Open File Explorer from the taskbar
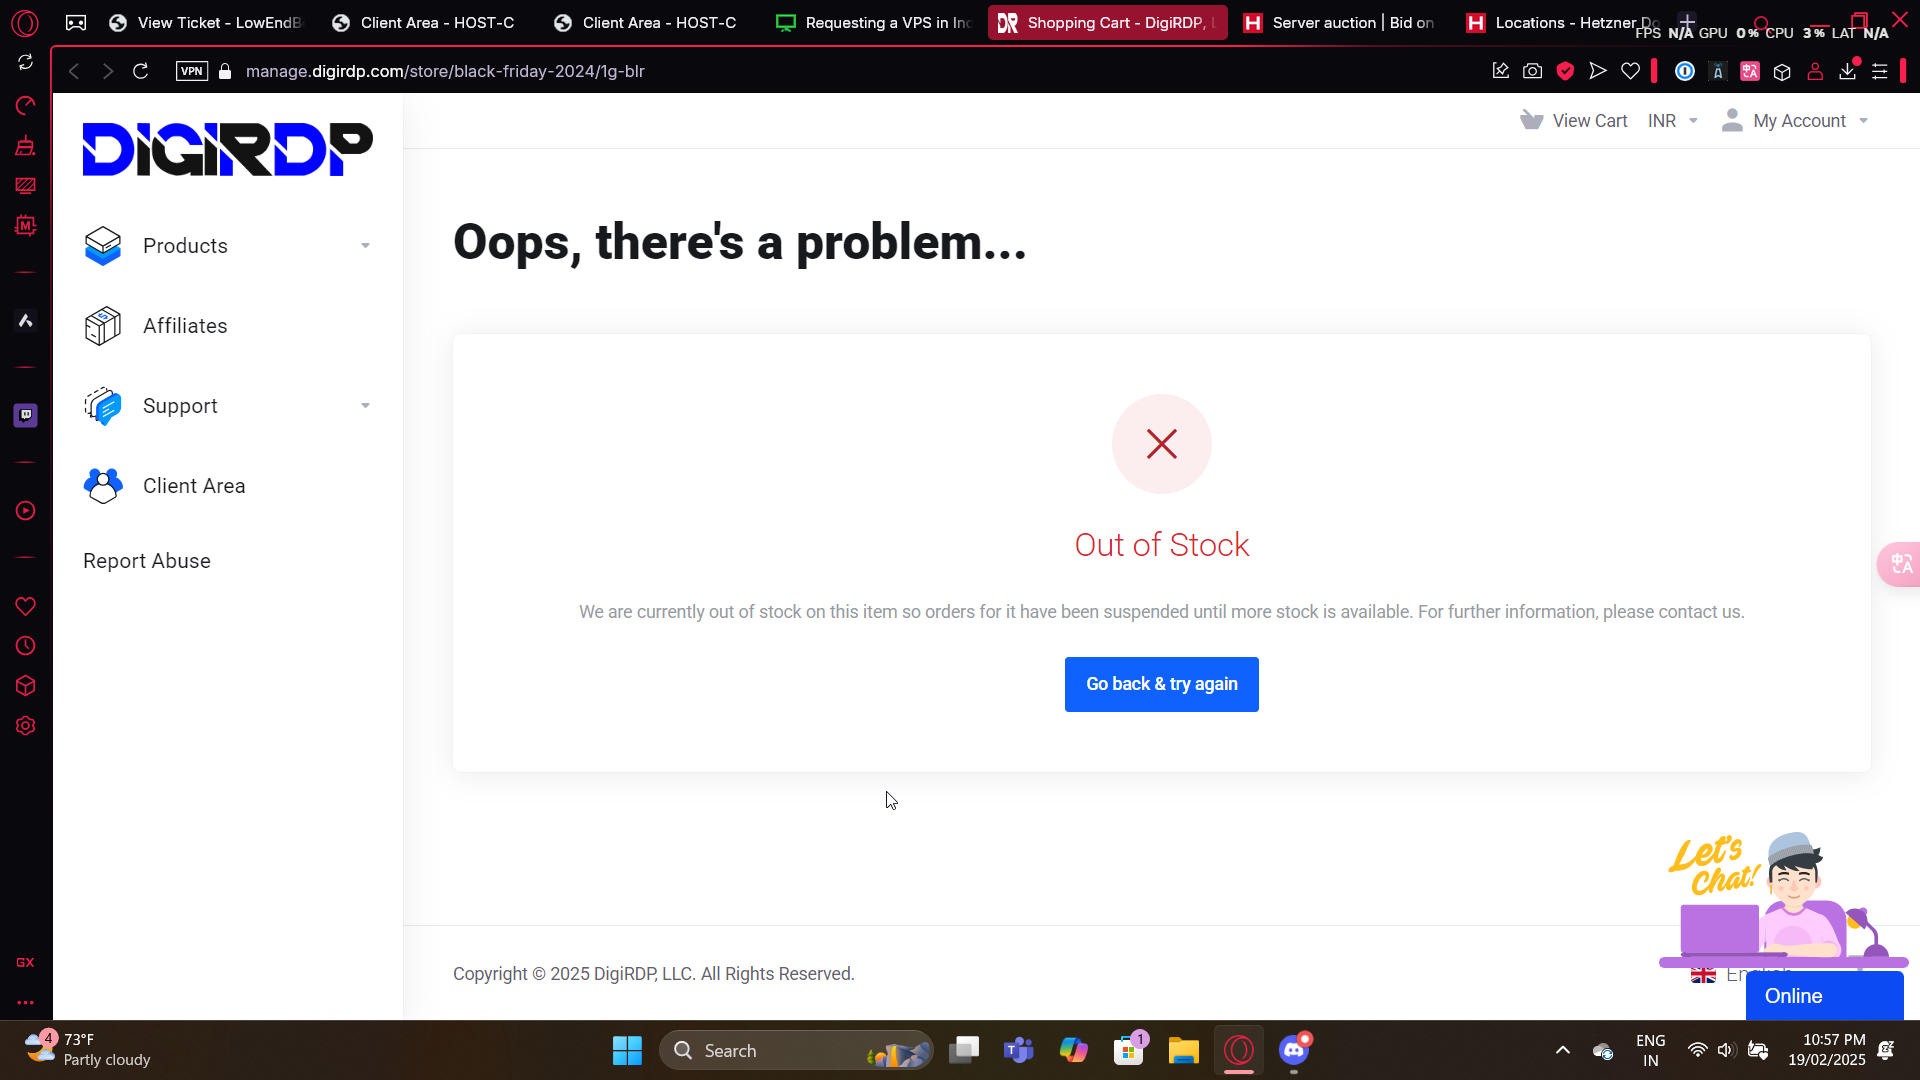The height and width of the screenshot is (1080, 1920). click(1184, 1050)
